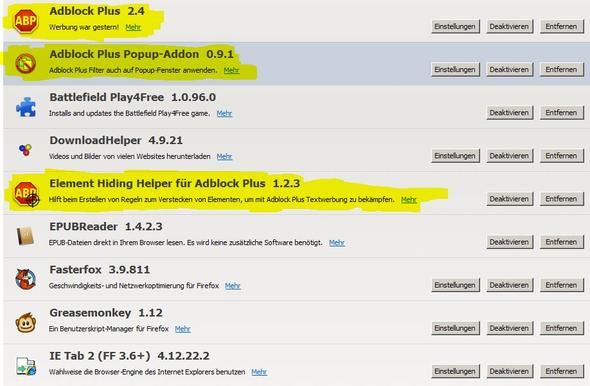Deaktivieren the EPUBReader add-on
Image resolution: width=590 pixels, height=386 pixels.
coord(509,242)
